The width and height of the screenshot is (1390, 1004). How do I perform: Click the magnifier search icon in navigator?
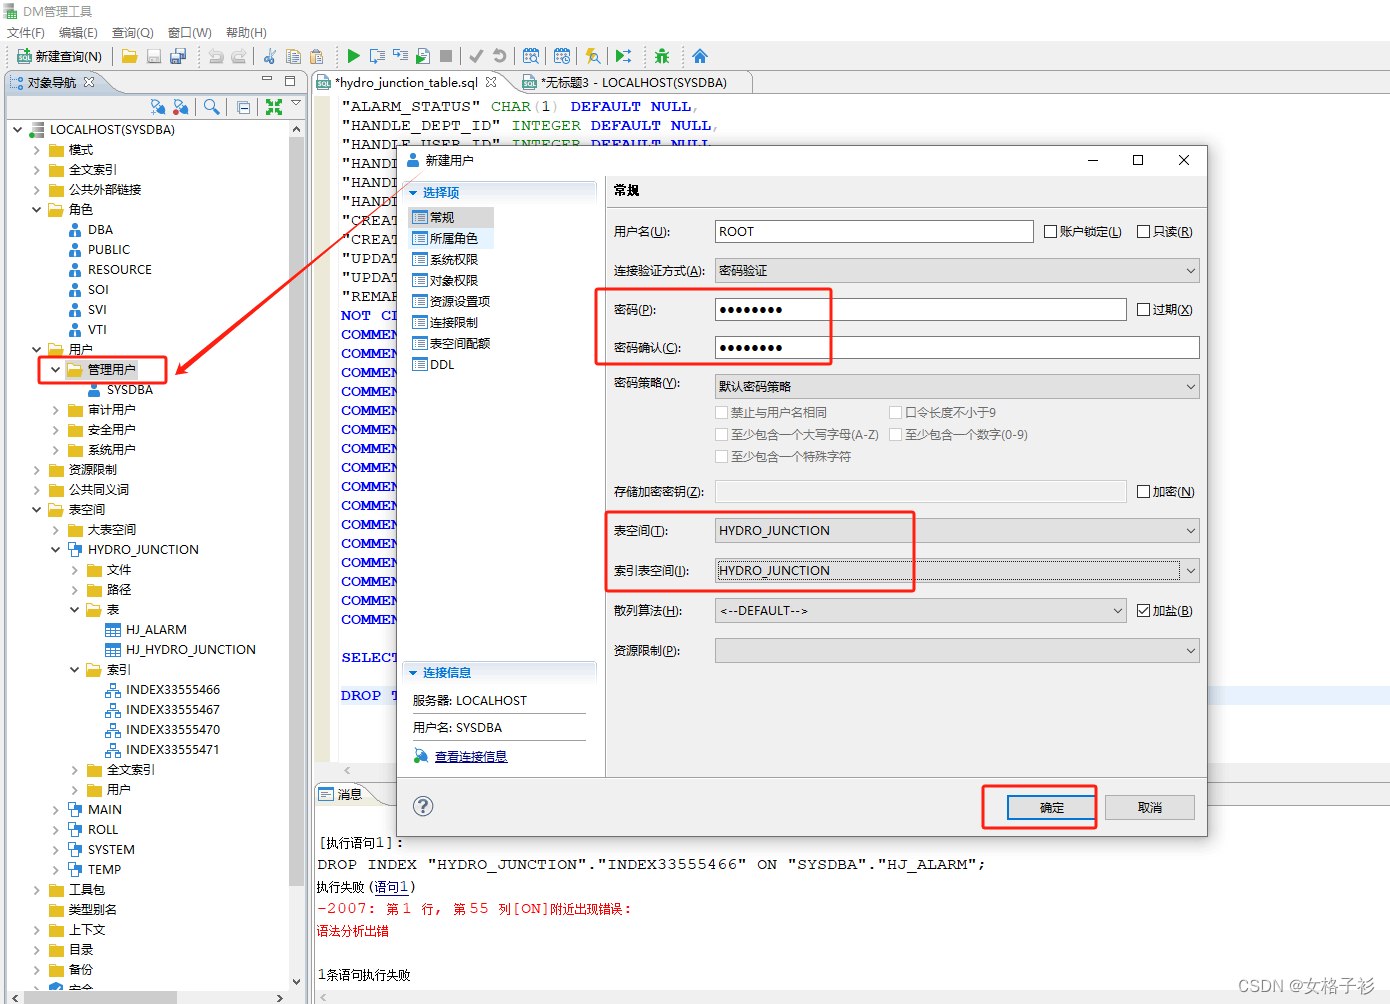pyautogui.click(x=211, y=106)
